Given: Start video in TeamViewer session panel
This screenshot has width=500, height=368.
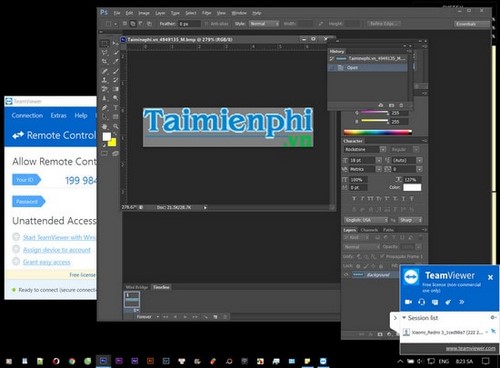Looking at the screenshot, I should point(408,302).
